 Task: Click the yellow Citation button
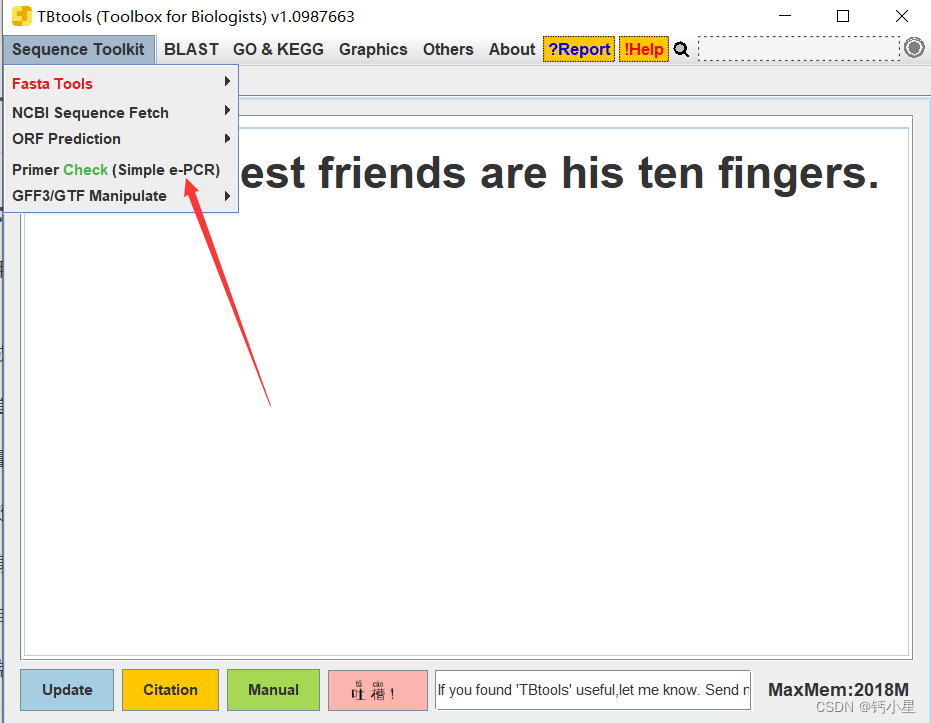coord(170,690)
